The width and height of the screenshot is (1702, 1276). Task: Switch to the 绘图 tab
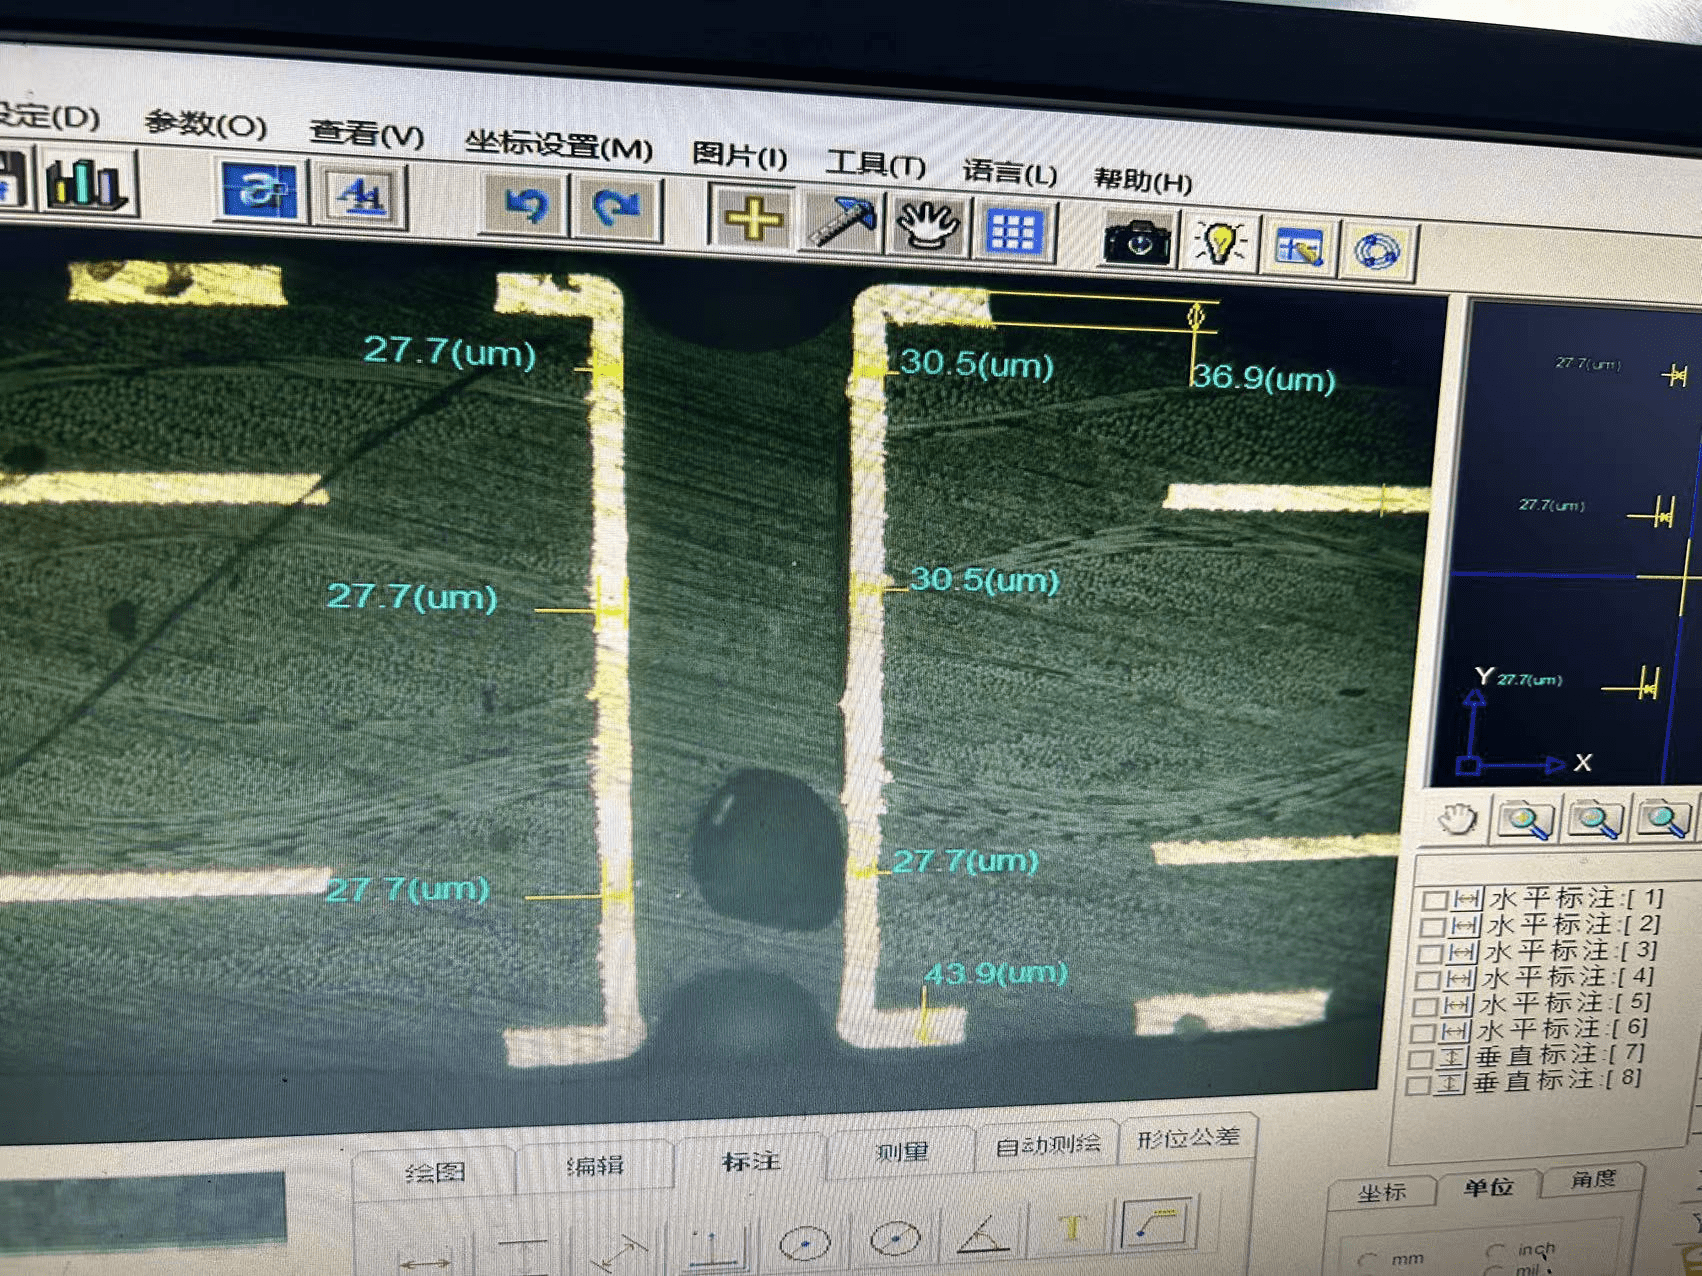point(435,1171)
